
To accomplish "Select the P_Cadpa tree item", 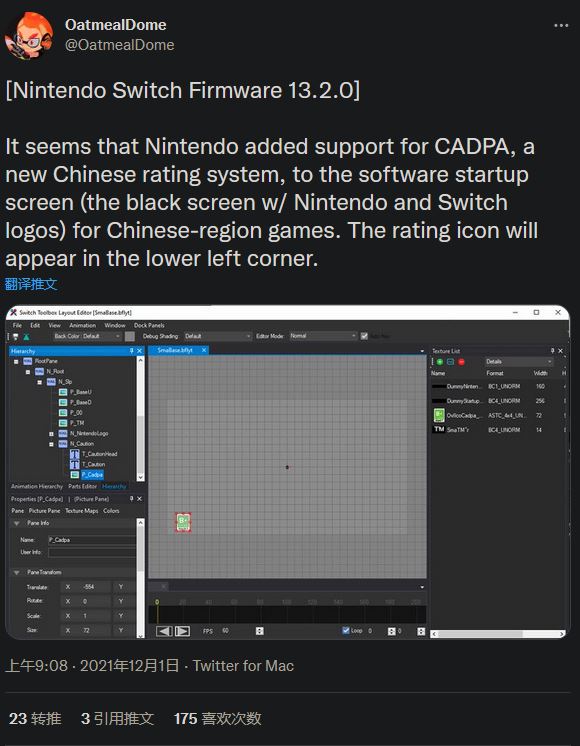I will (92, 475).
